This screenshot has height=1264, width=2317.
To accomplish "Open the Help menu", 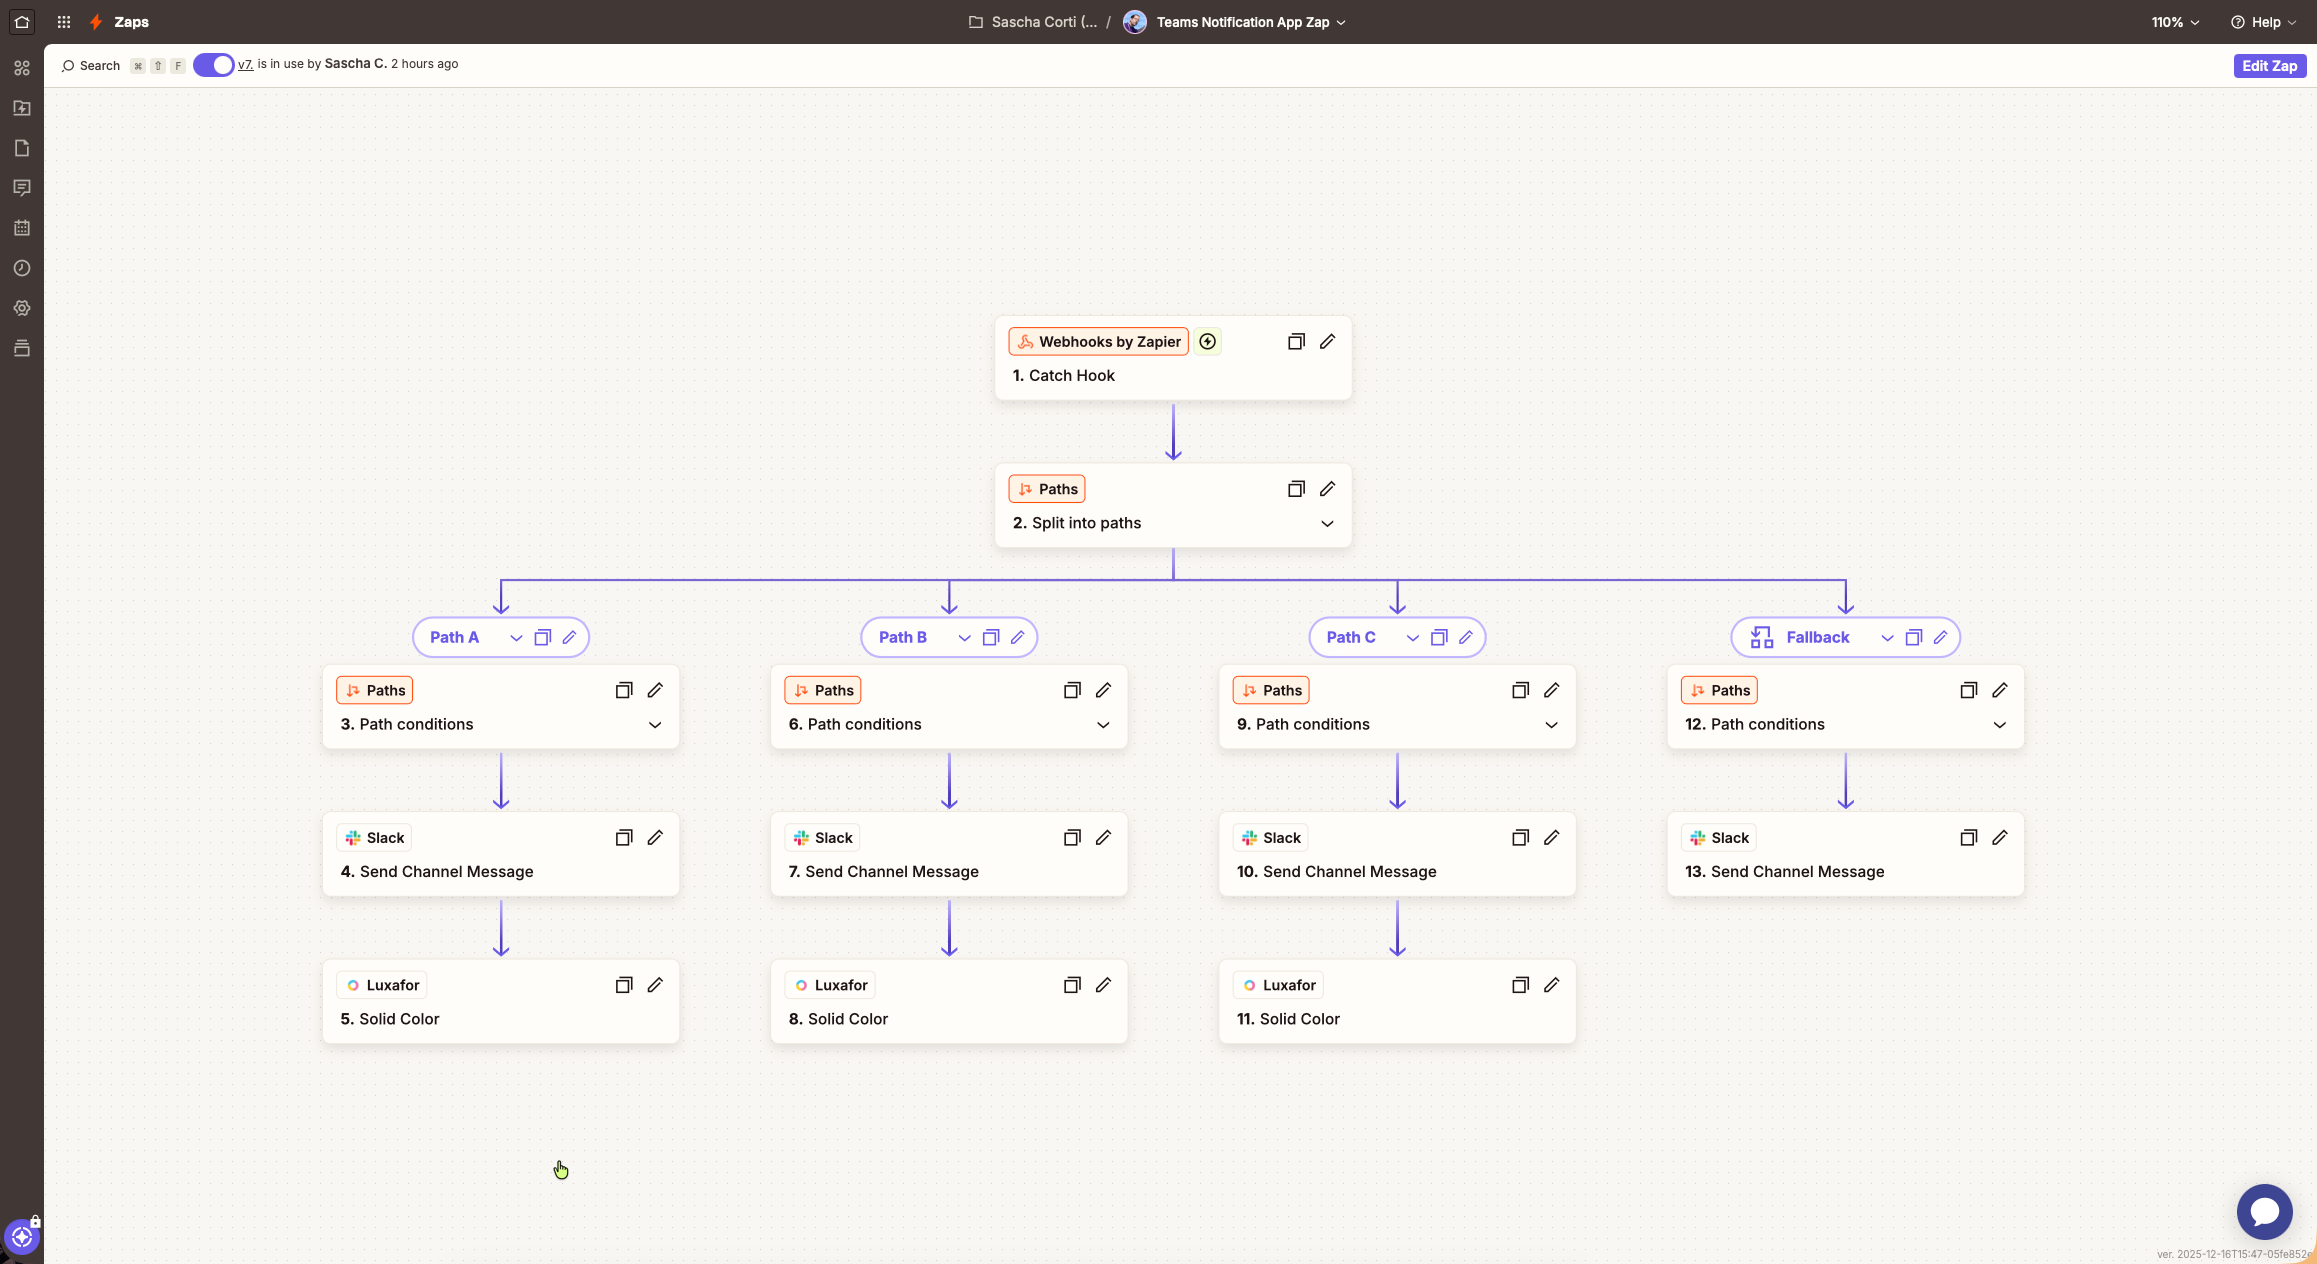I will click(2263, 22).
